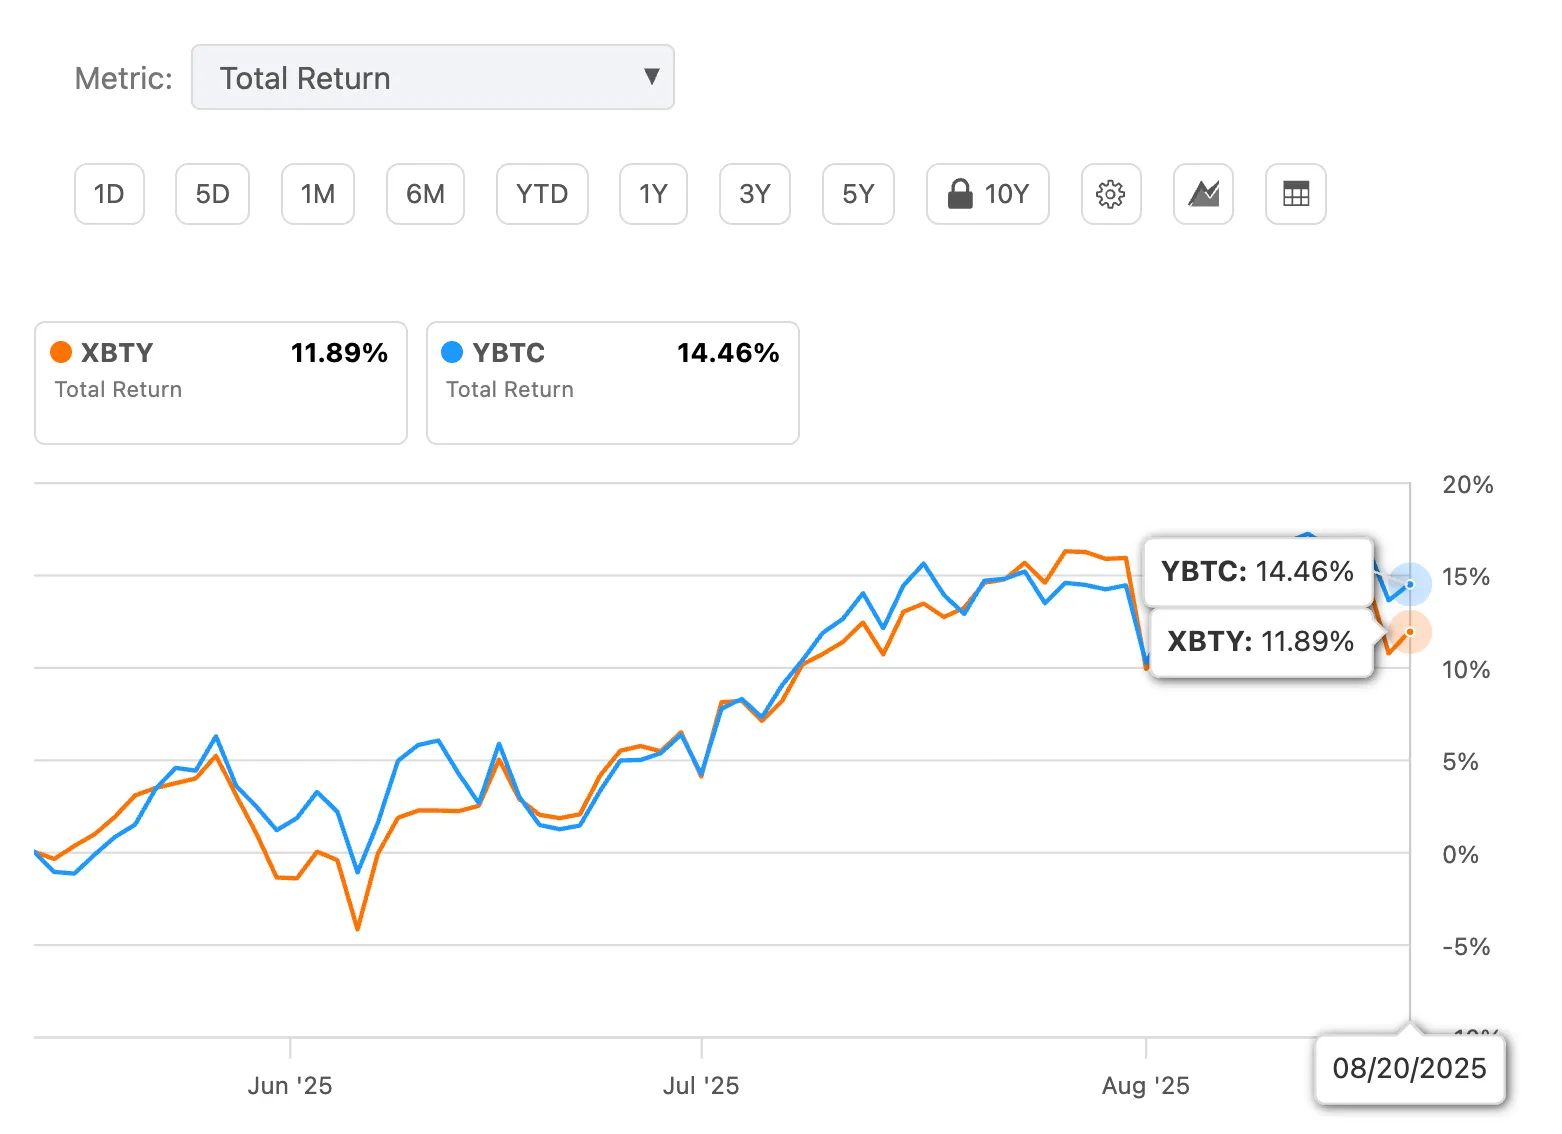The height and width of the screenshot is (1134, 1562).
Task: Toggle the YBTC series visibility via its legend card
Action: click(612, 383)
